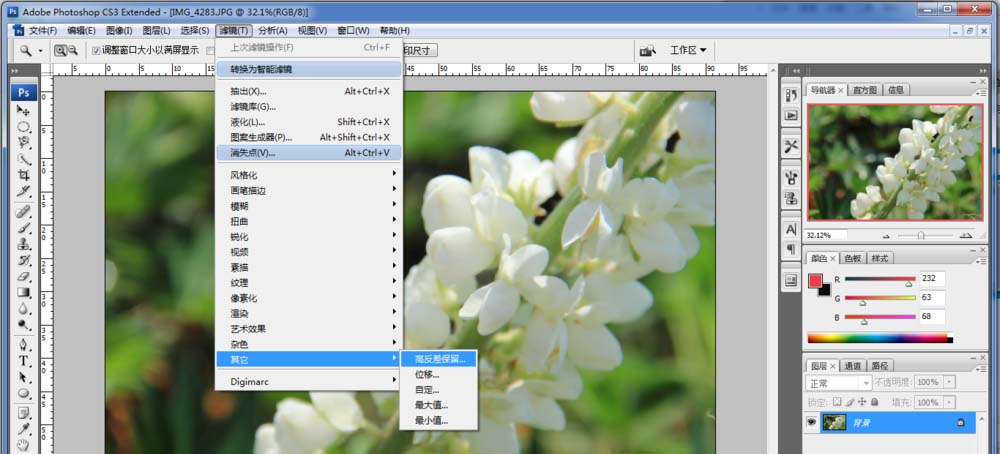Image resolution: width=1000 pixels, height=454 pixels.
Task: Select the Dodge tool
Action: [x=24, y=325]
